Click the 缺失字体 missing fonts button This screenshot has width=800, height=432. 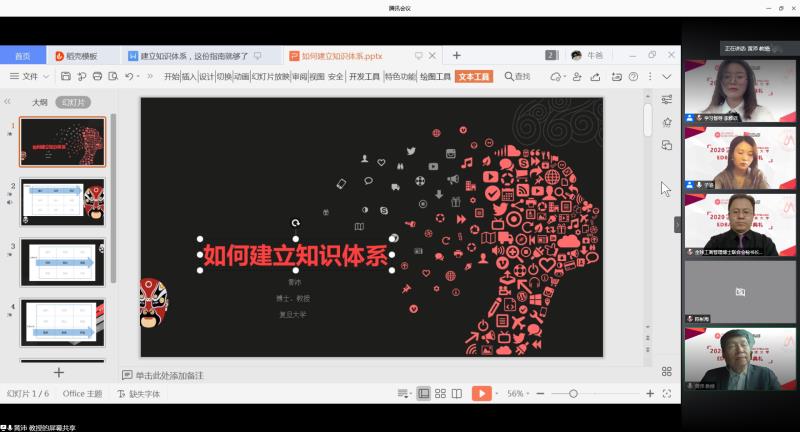[x=138, y=394]
